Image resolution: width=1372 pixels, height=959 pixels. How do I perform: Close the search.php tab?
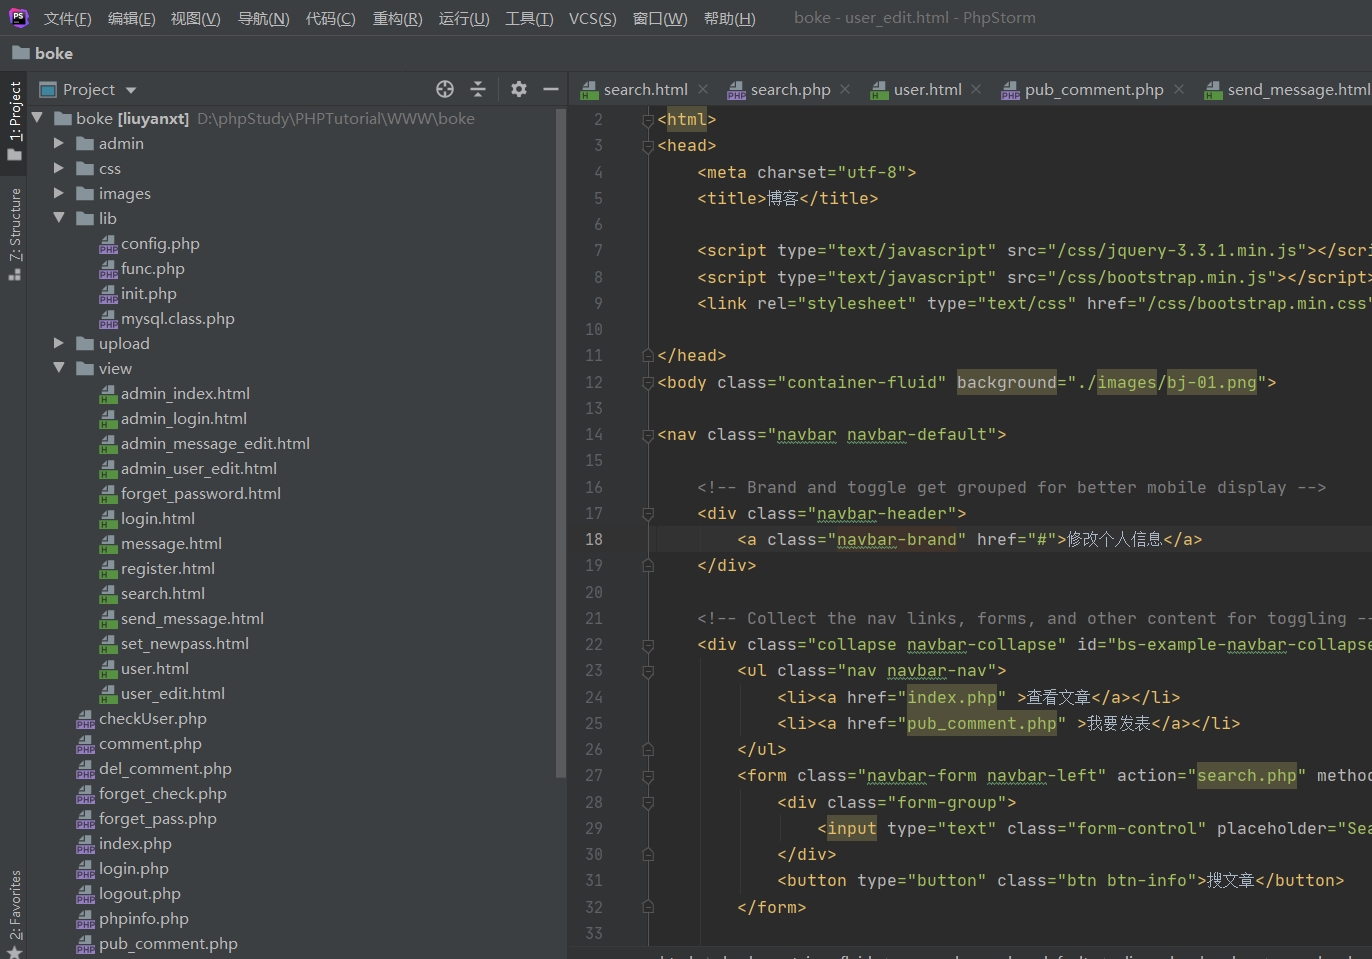(845, 89)
